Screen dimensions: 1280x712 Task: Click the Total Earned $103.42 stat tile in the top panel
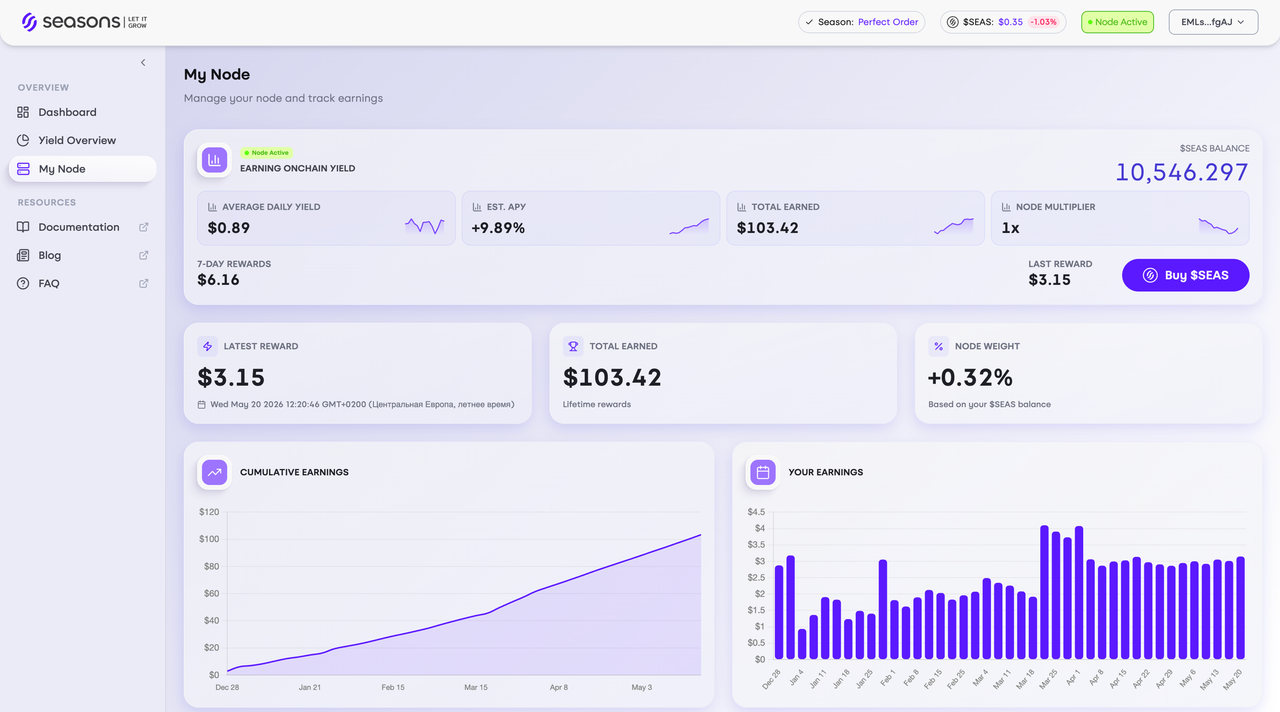pyautogui.click(x=855, y=218)
